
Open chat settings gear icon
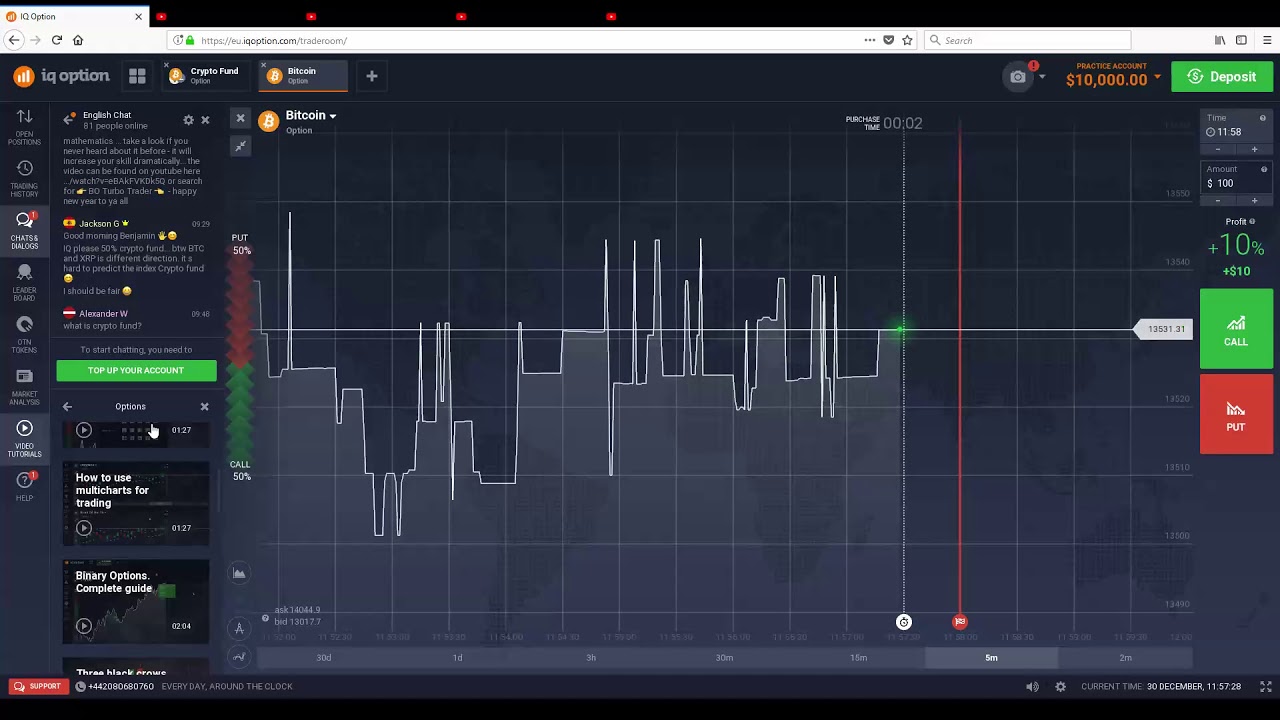[188, 120]
